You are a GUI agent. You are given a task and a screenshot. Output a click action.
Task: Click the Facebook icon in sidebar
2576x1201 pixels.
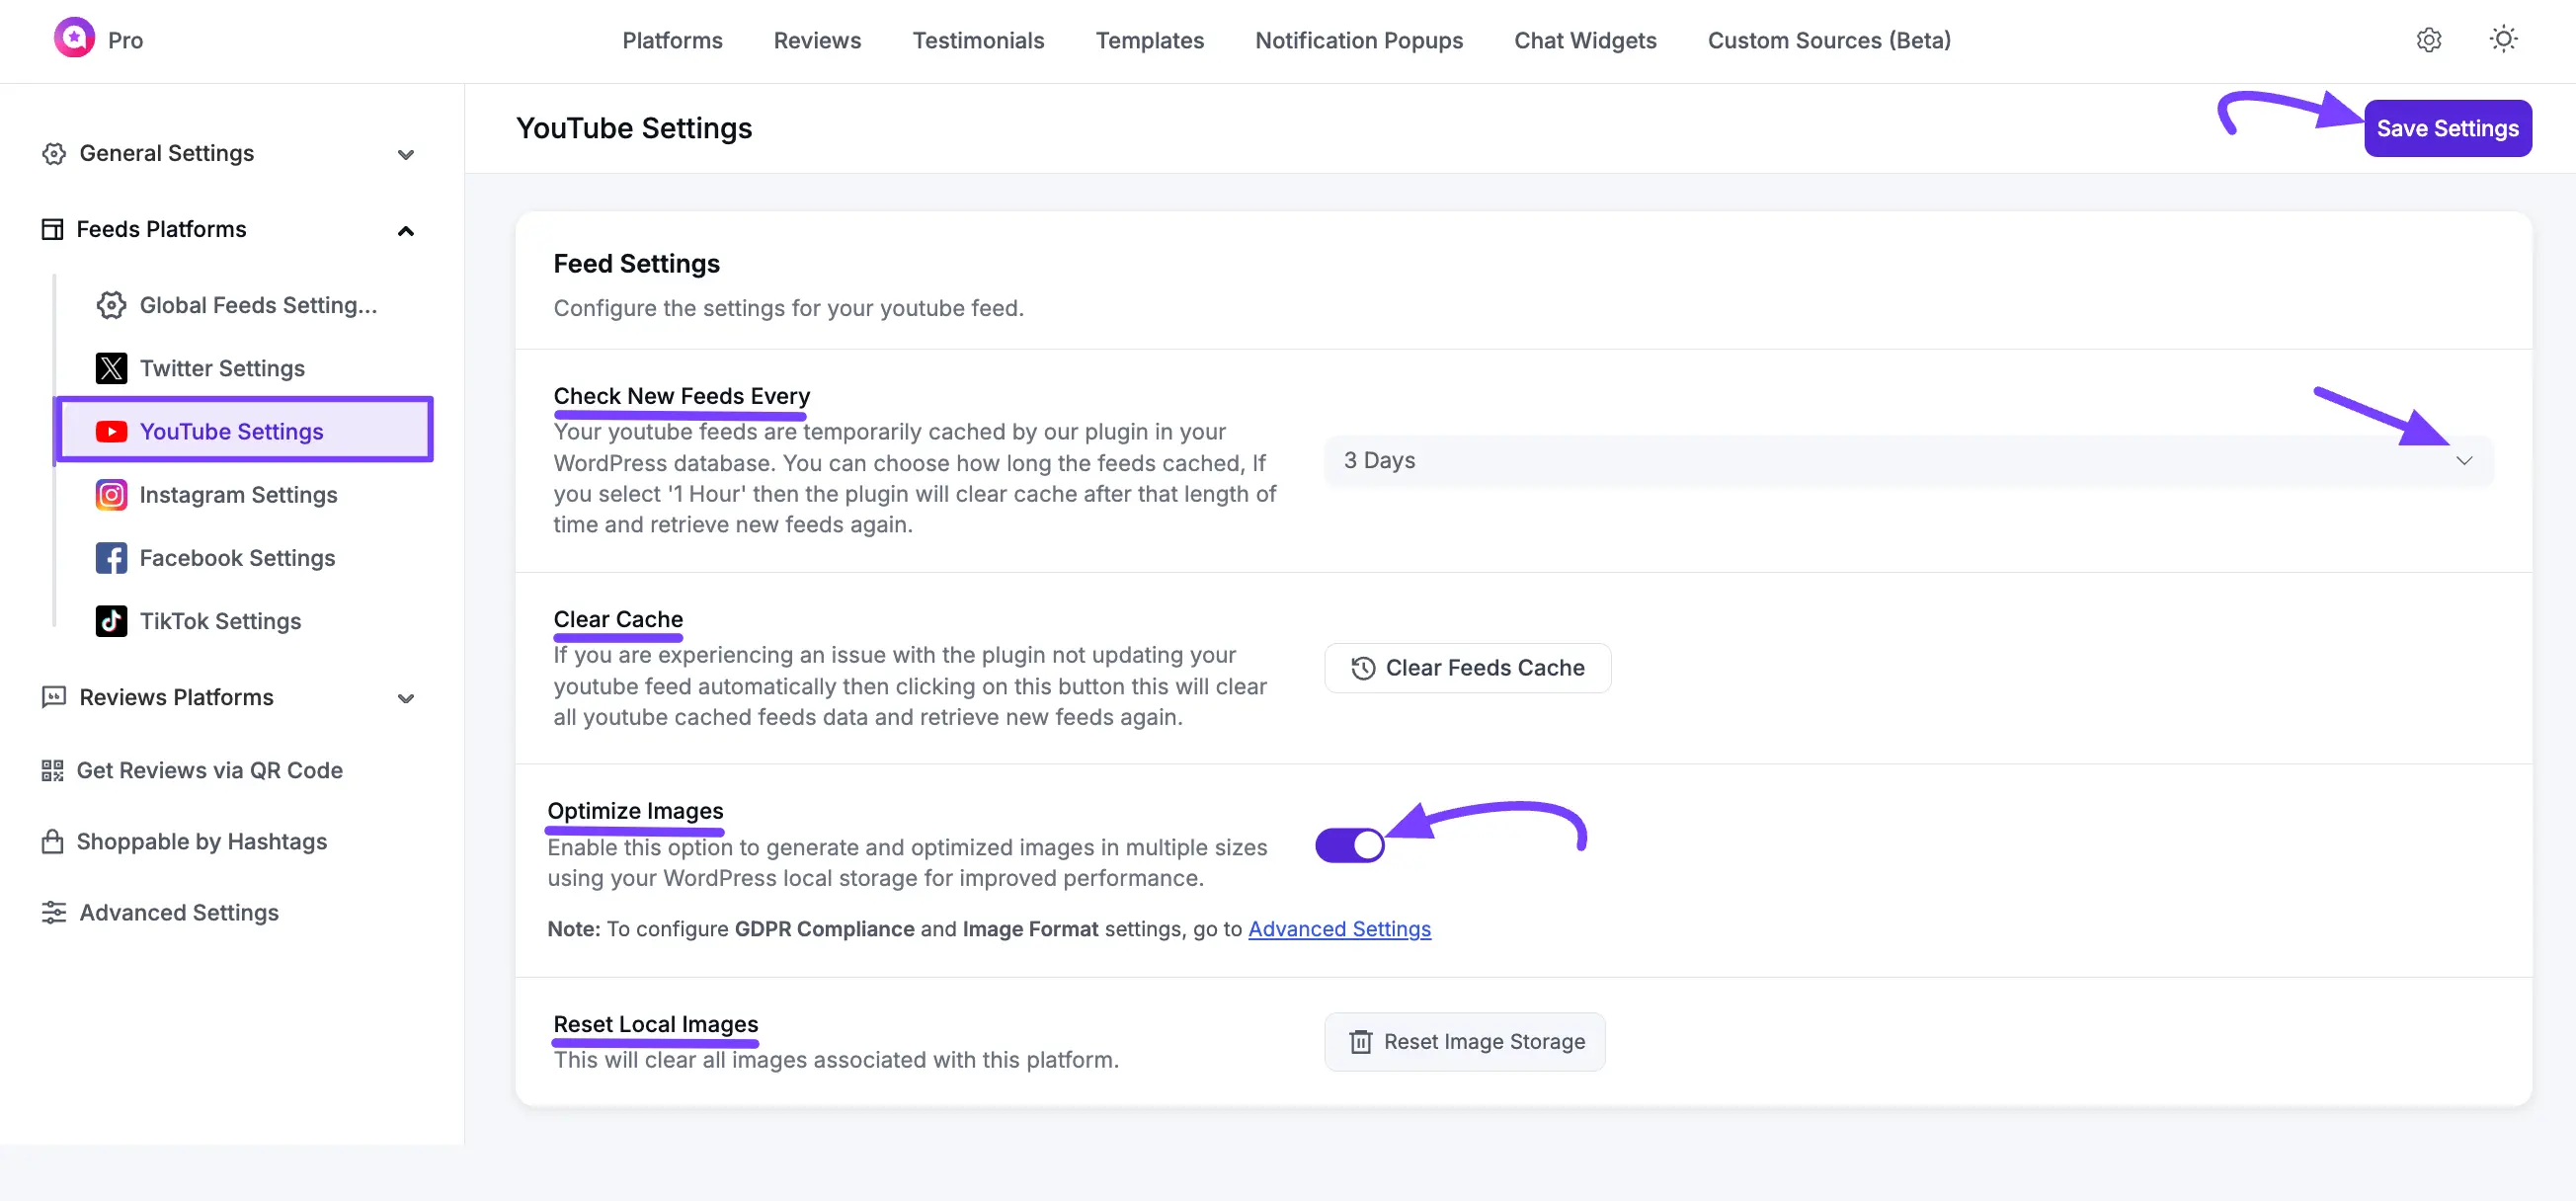pos(111,558)
